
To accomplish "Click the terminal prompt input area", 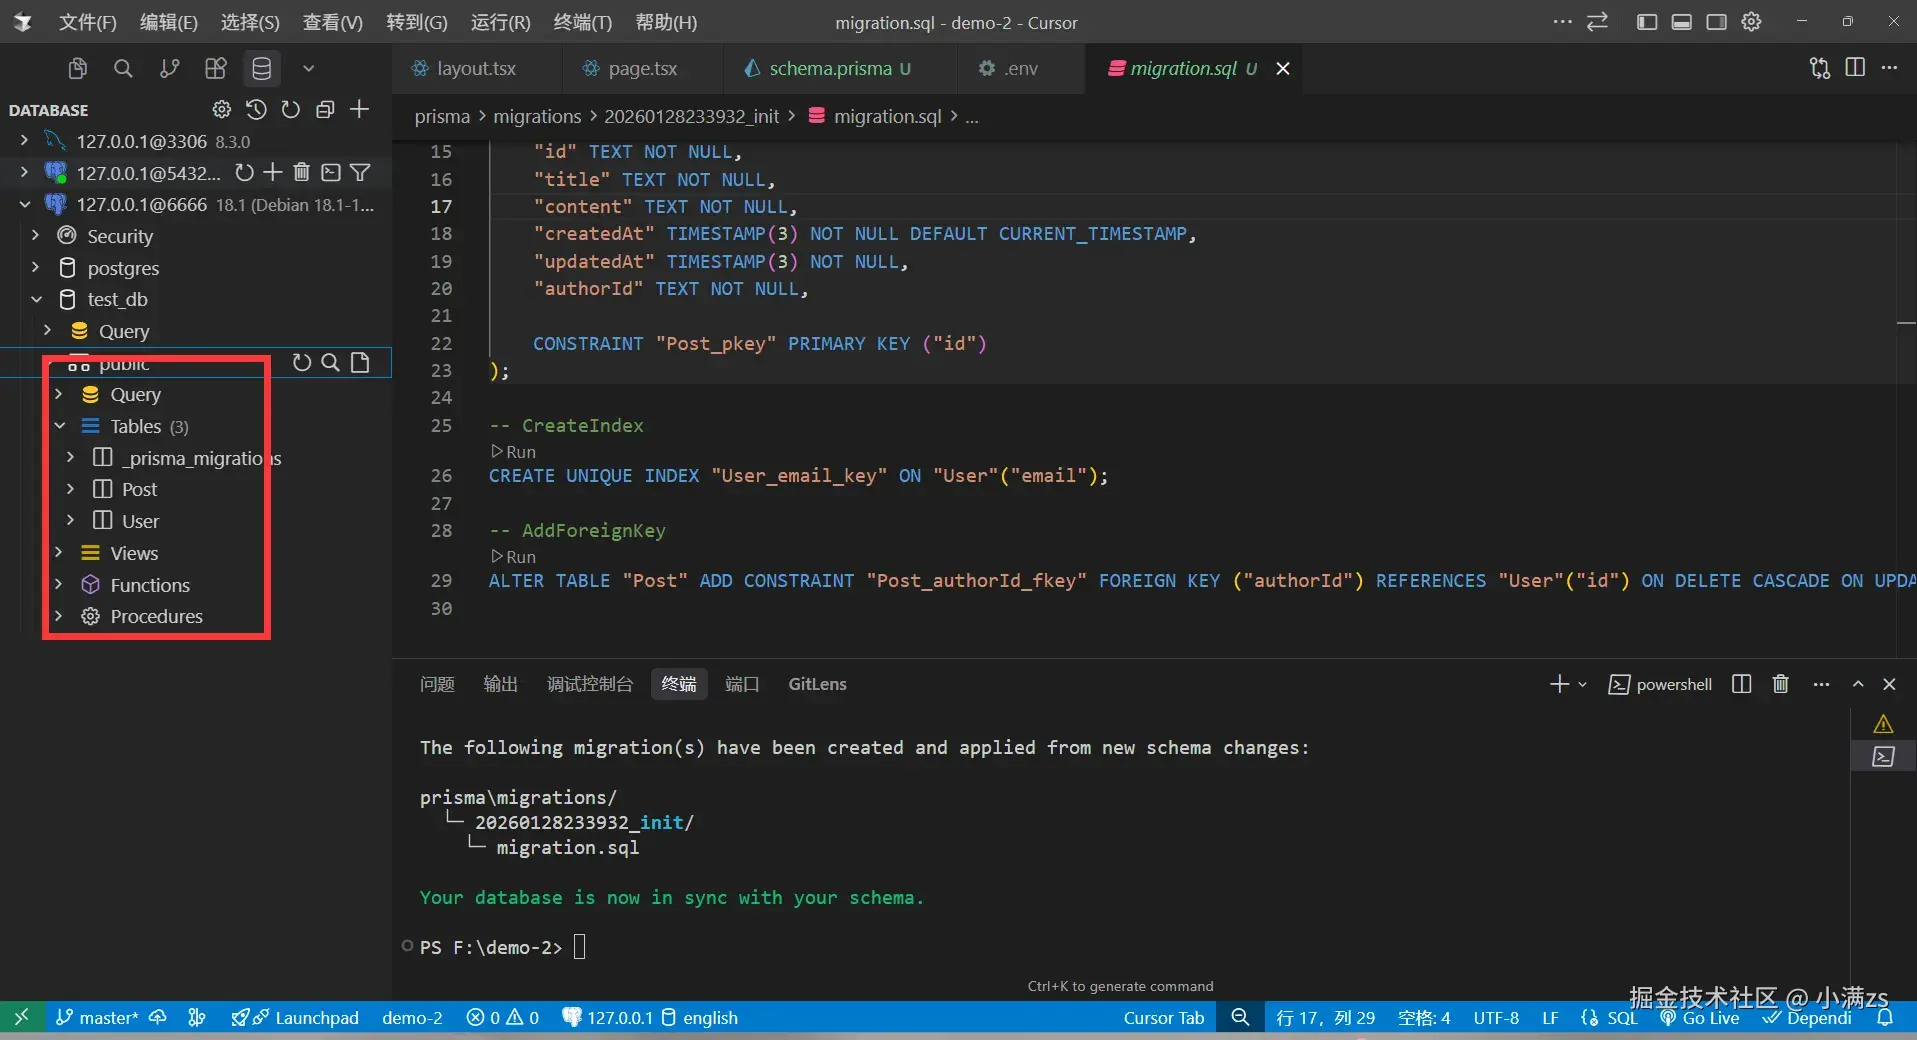I will click(x=580, y=947).
